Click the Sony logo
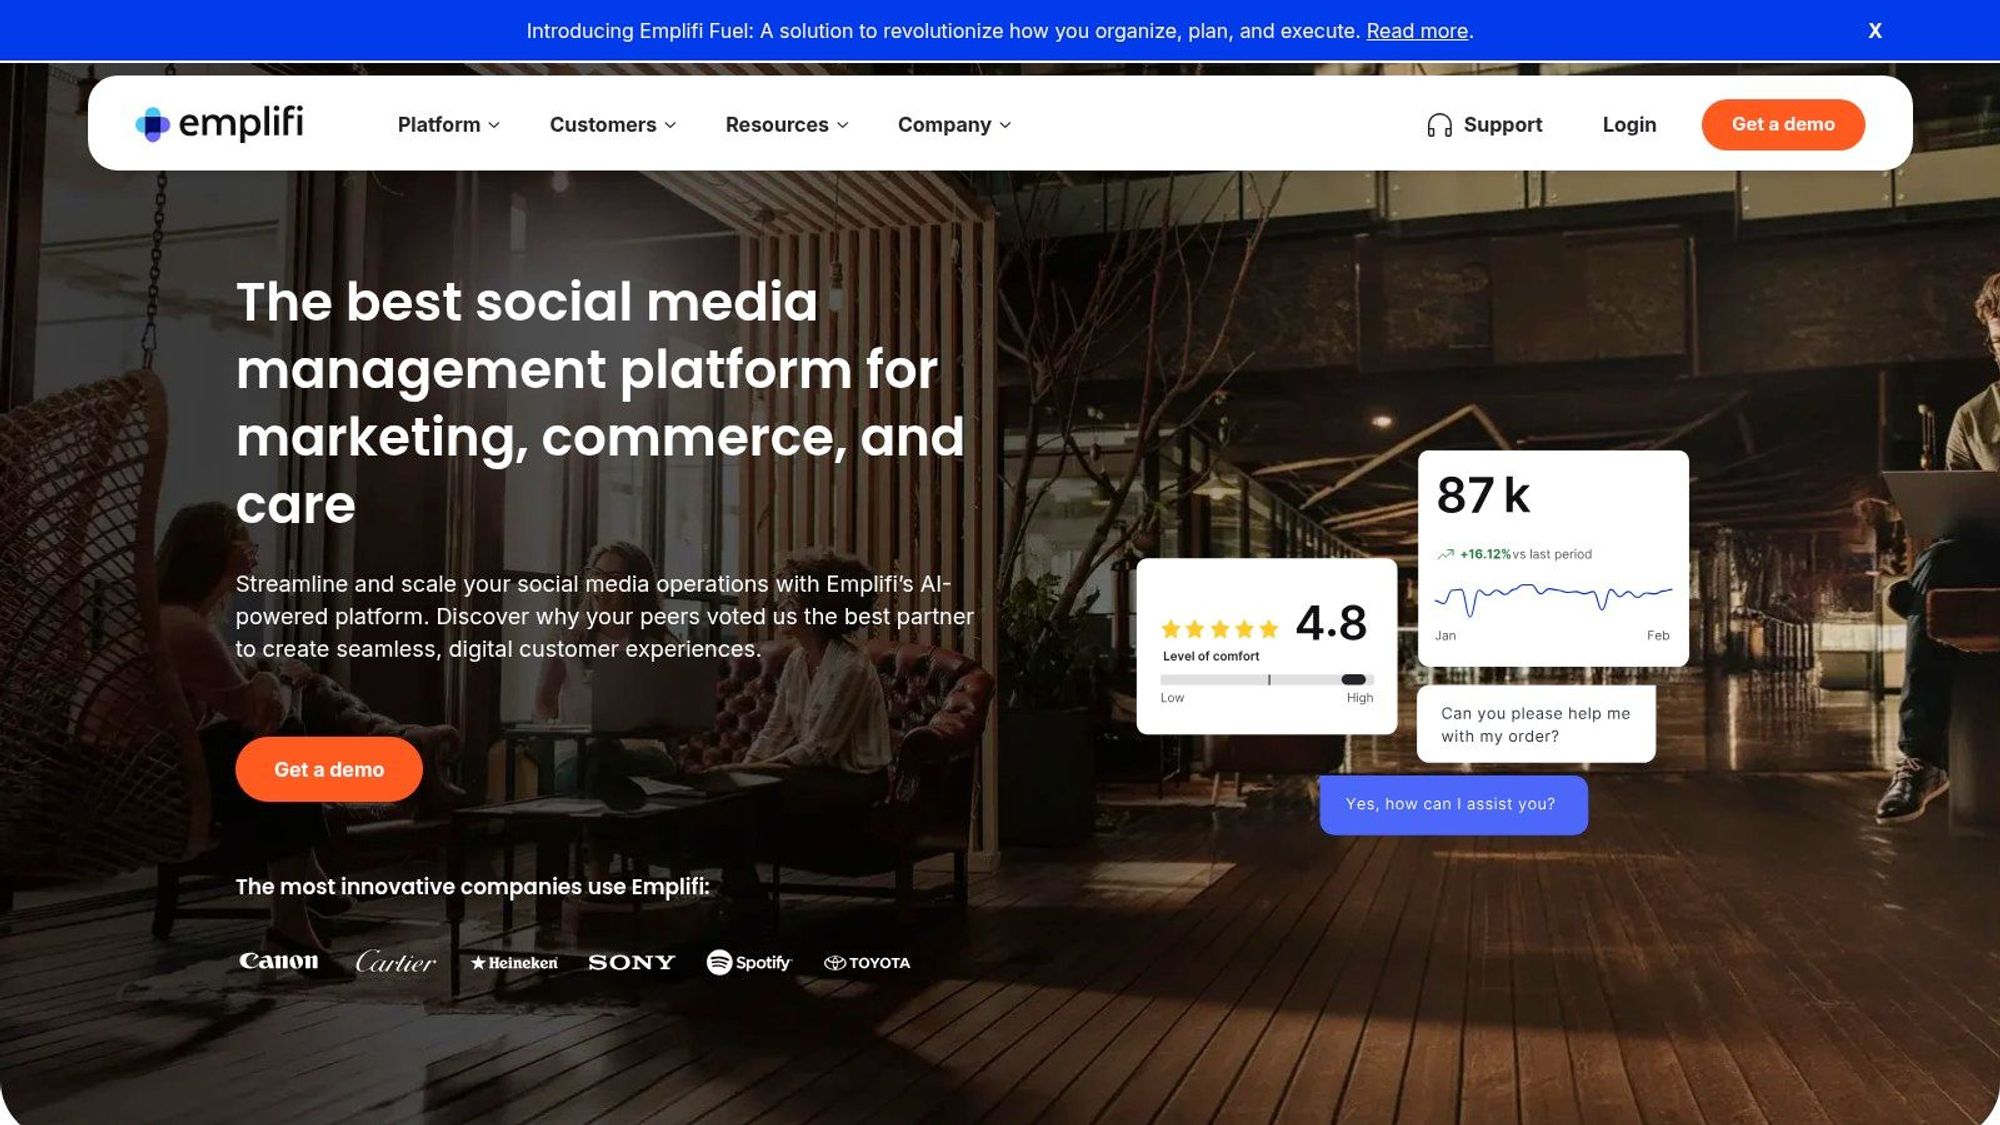 point(631,962)
